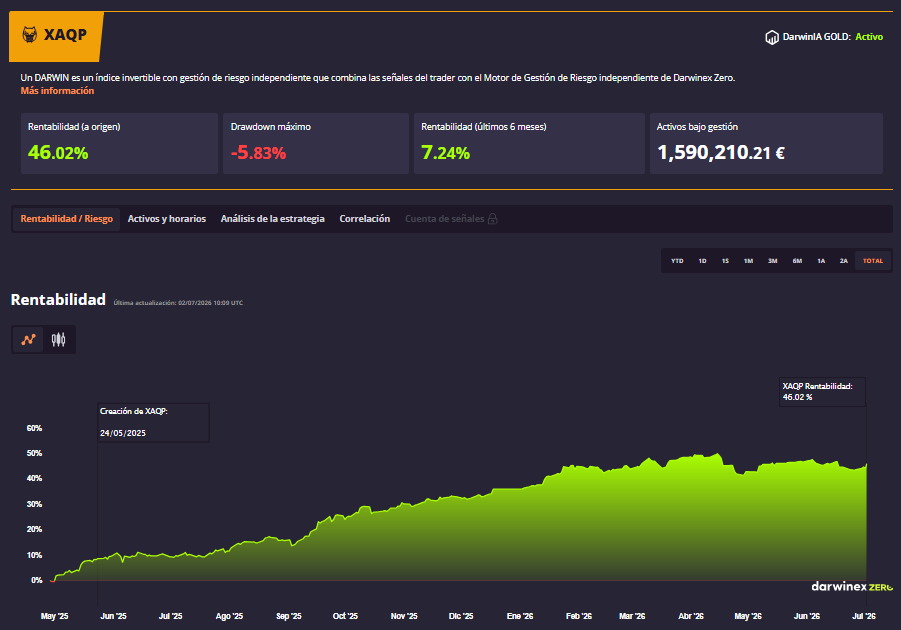The height and width of the screenshot is (630, 901).
Task: Select the YTD time range
Action: tap(677, 261)
